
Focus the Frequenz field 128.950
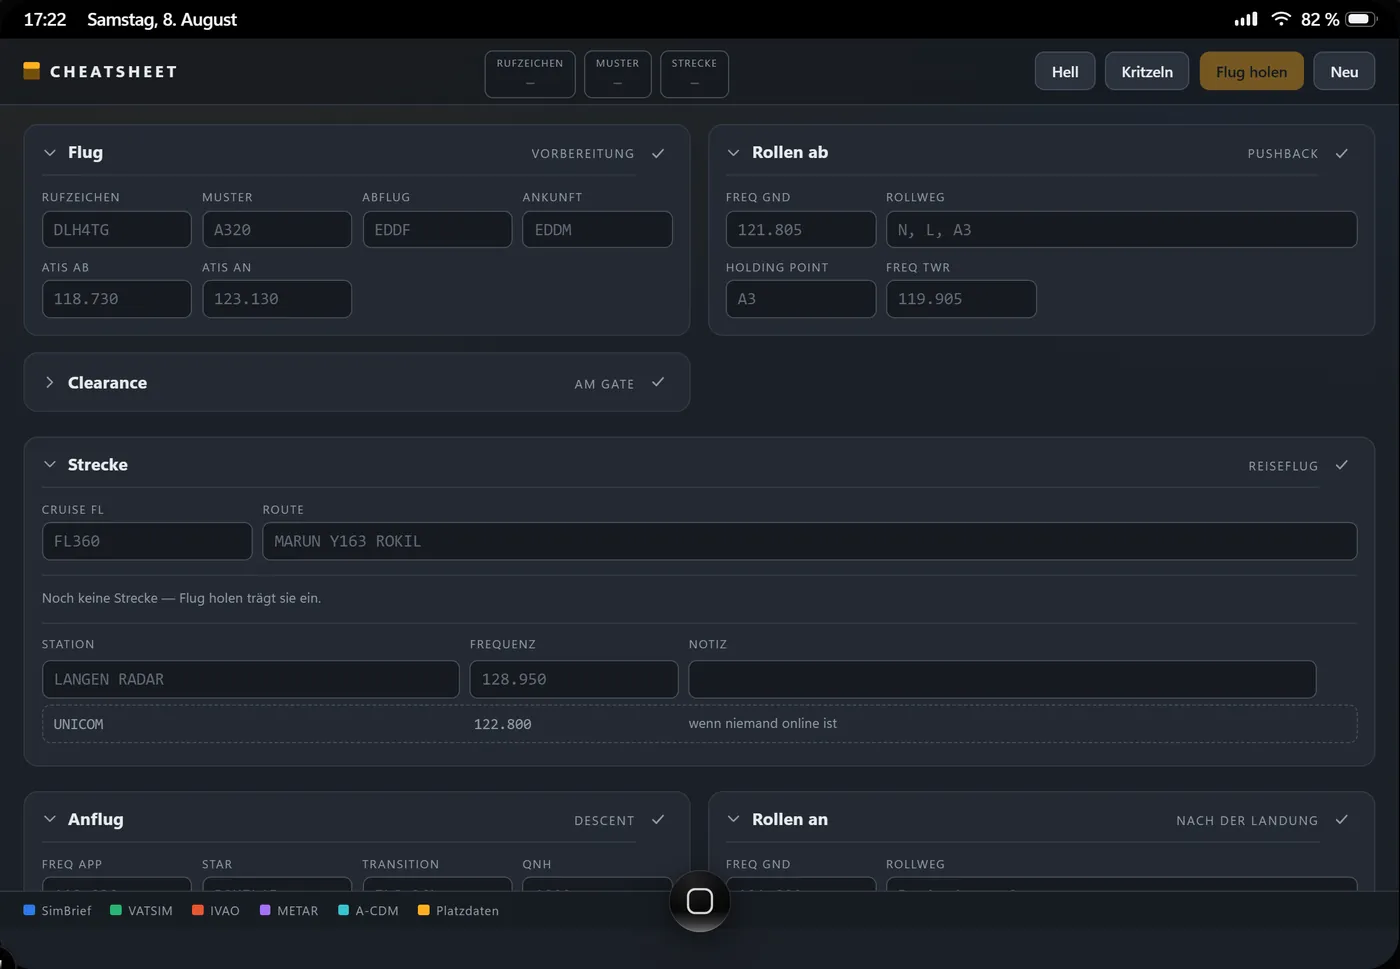click(x=574, y=679)
